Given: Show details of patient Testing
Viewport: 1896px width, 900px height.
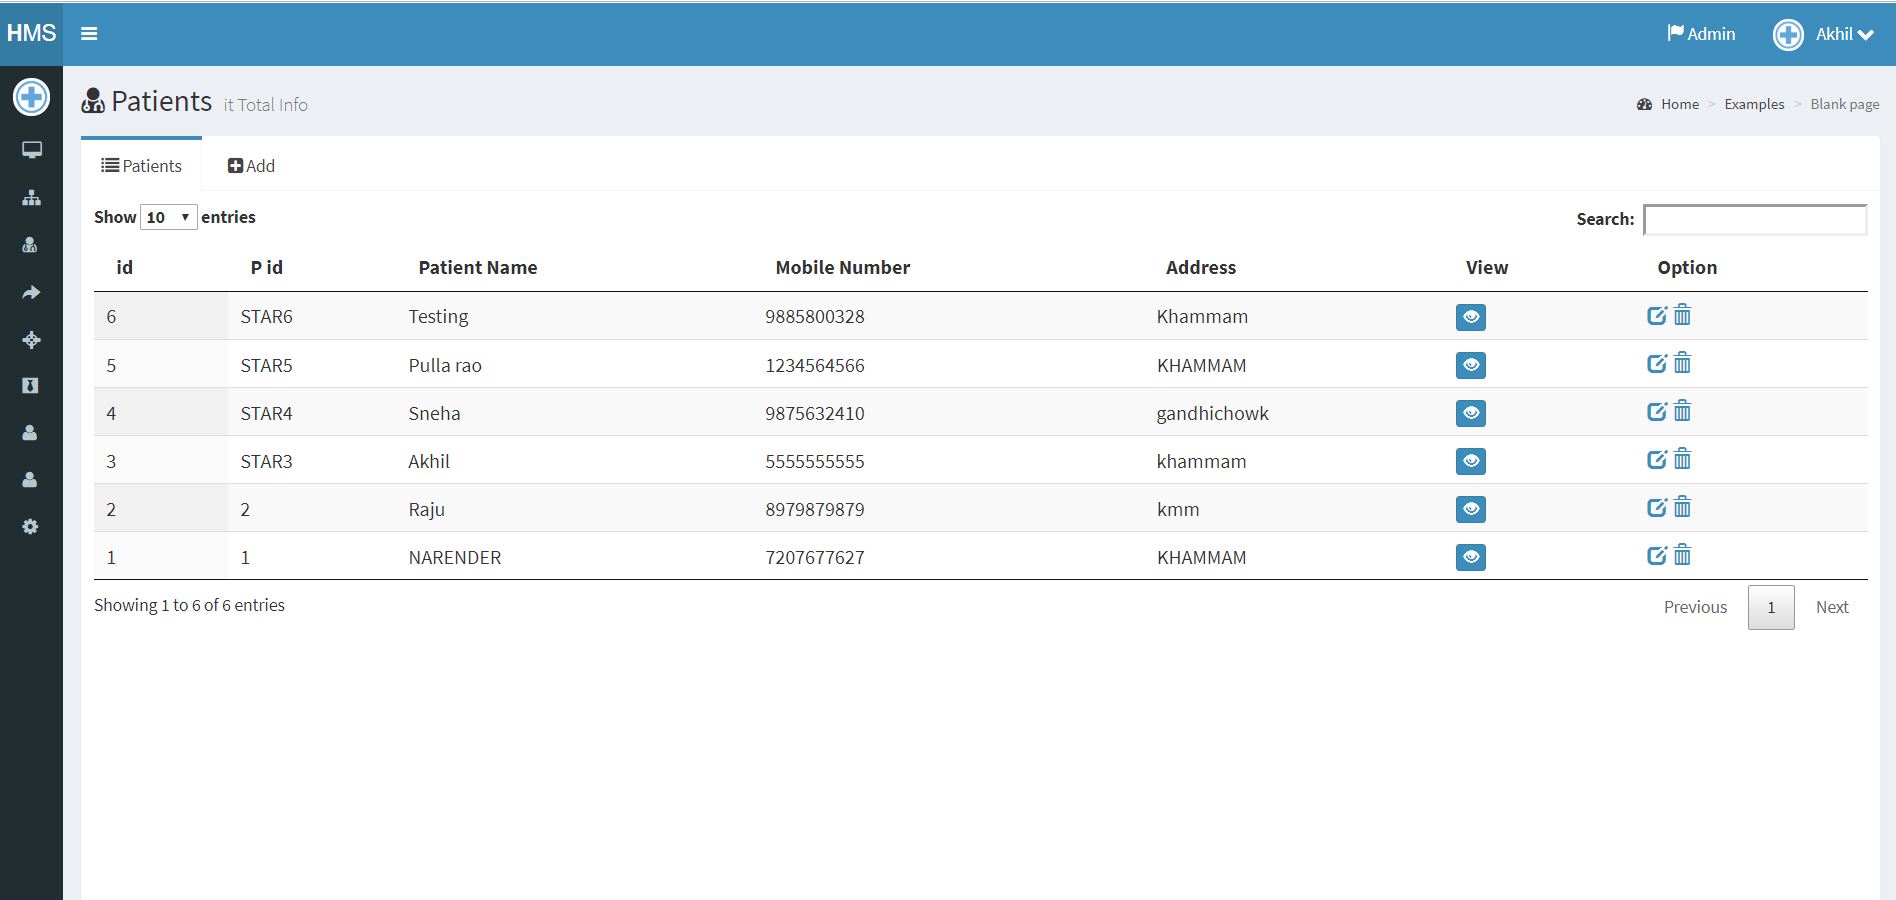Looking at the screenshot, I should click(1470, 317).
